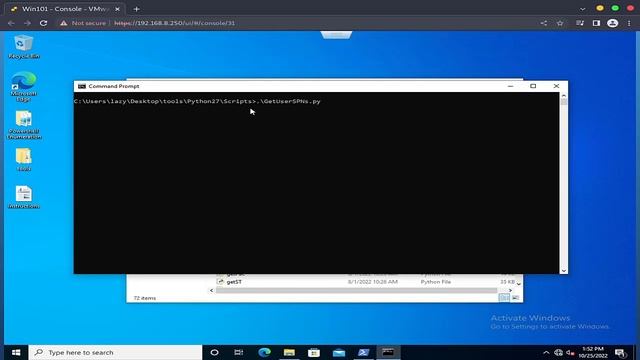This screenshot has width=640, height=360.
Task: Go forward in browser history
Action: click(27, 23)
